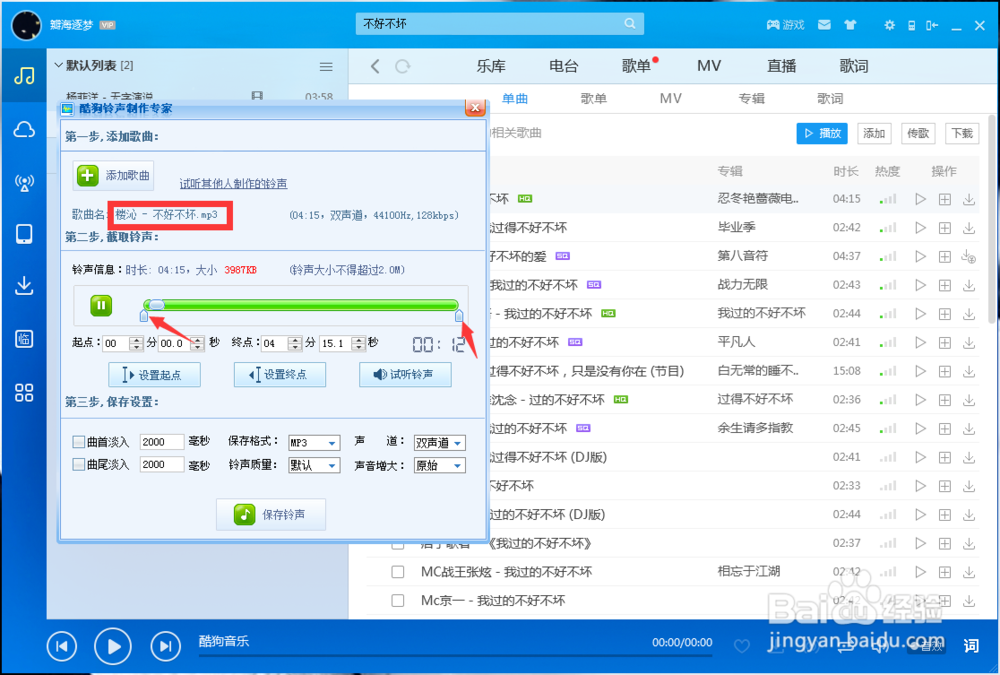Open the 专辑 results sub-tab

(x=751, y=99)
